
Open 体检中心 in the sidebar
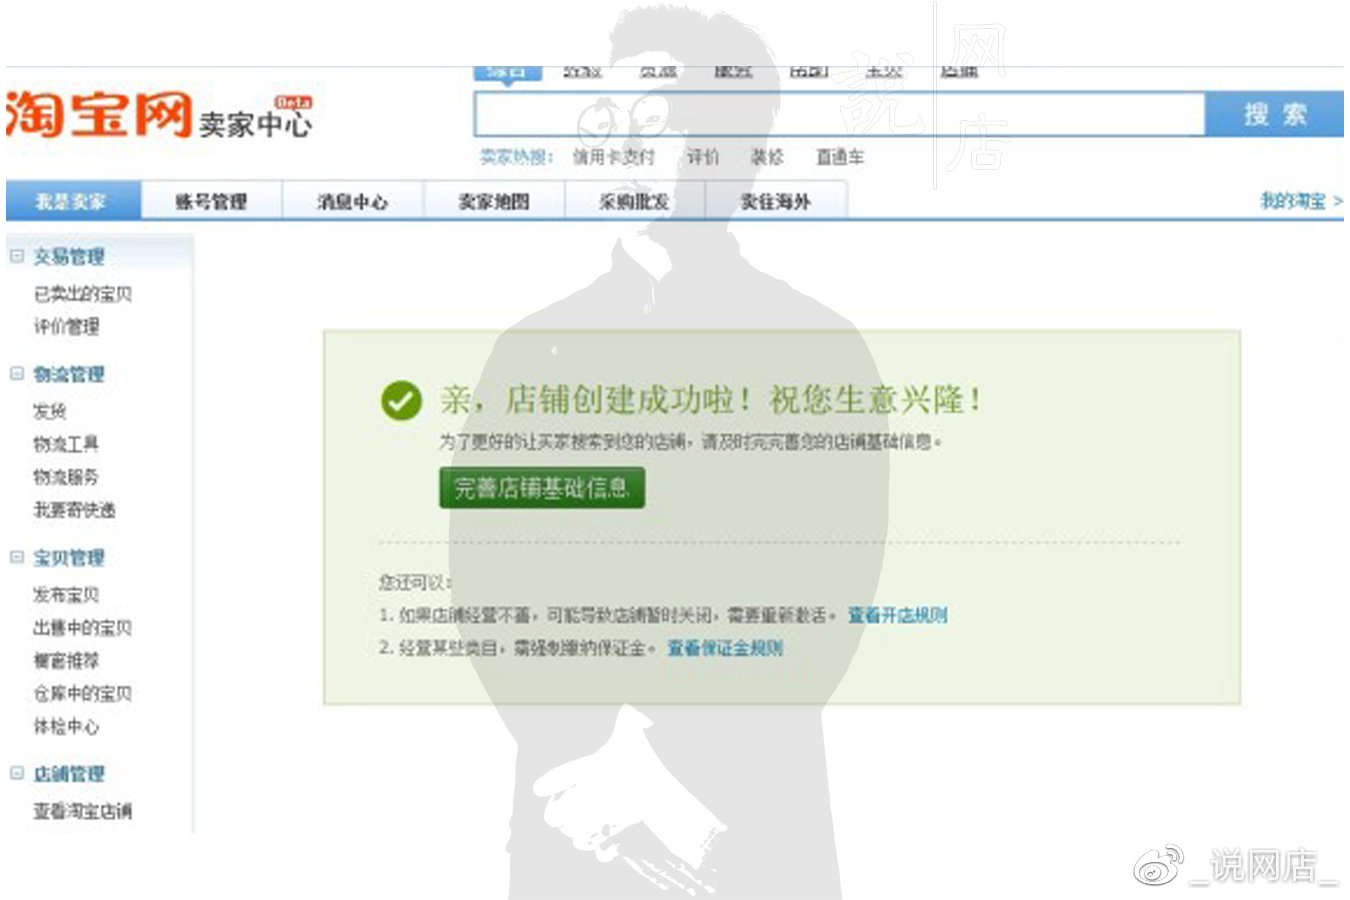(66, 727)
